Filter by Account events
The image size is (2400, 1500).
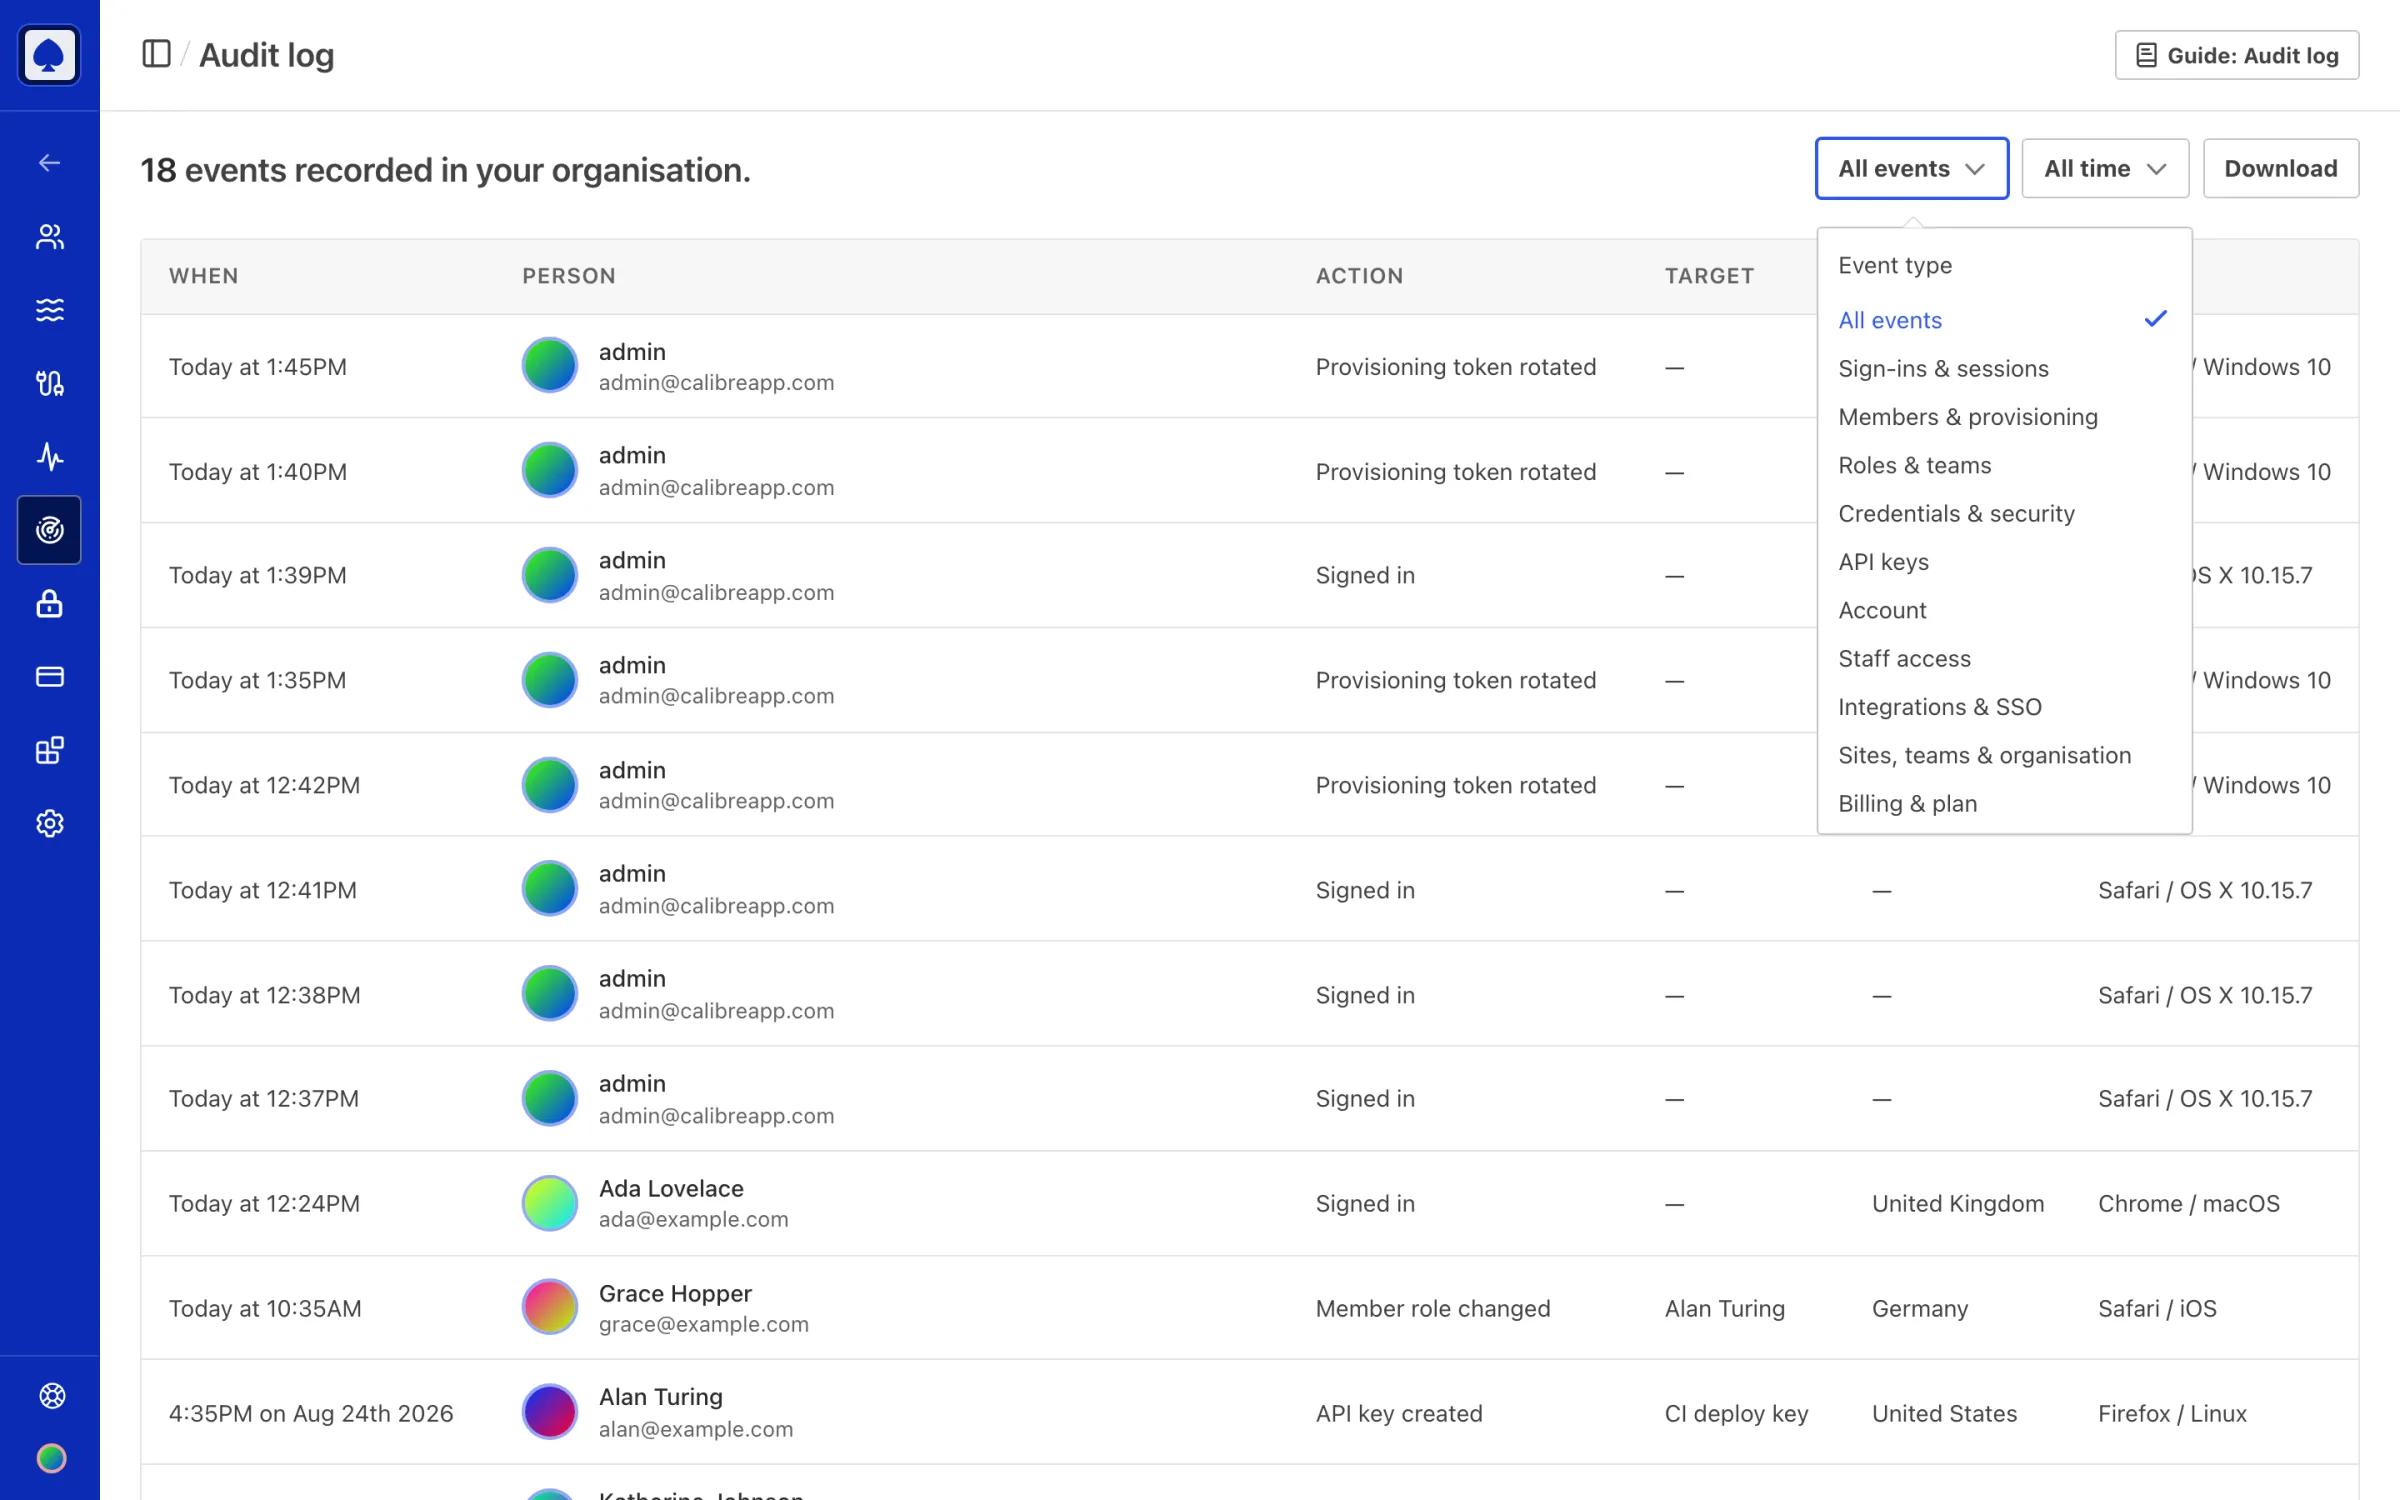coord(2004,610)
